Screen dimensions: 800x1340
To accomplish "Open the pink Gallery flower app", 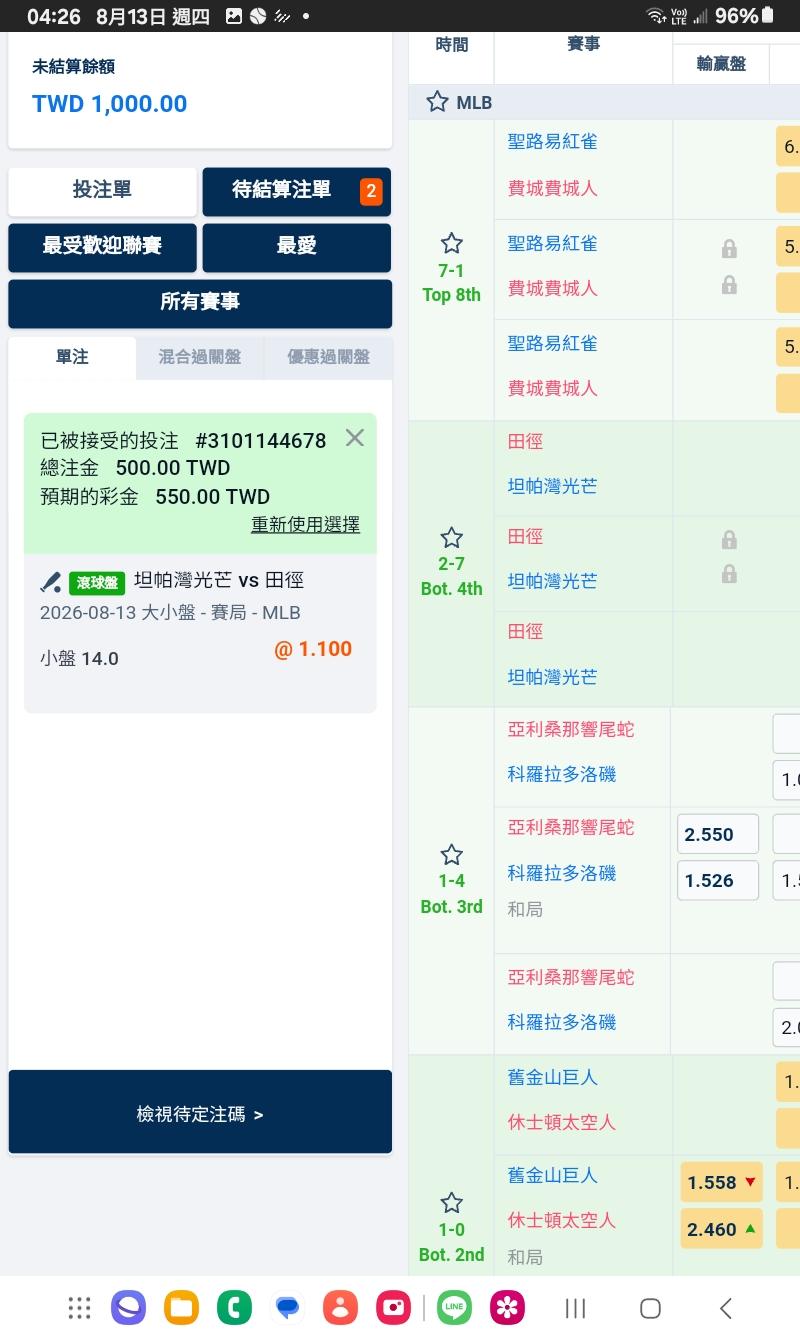I will 508,1307.
